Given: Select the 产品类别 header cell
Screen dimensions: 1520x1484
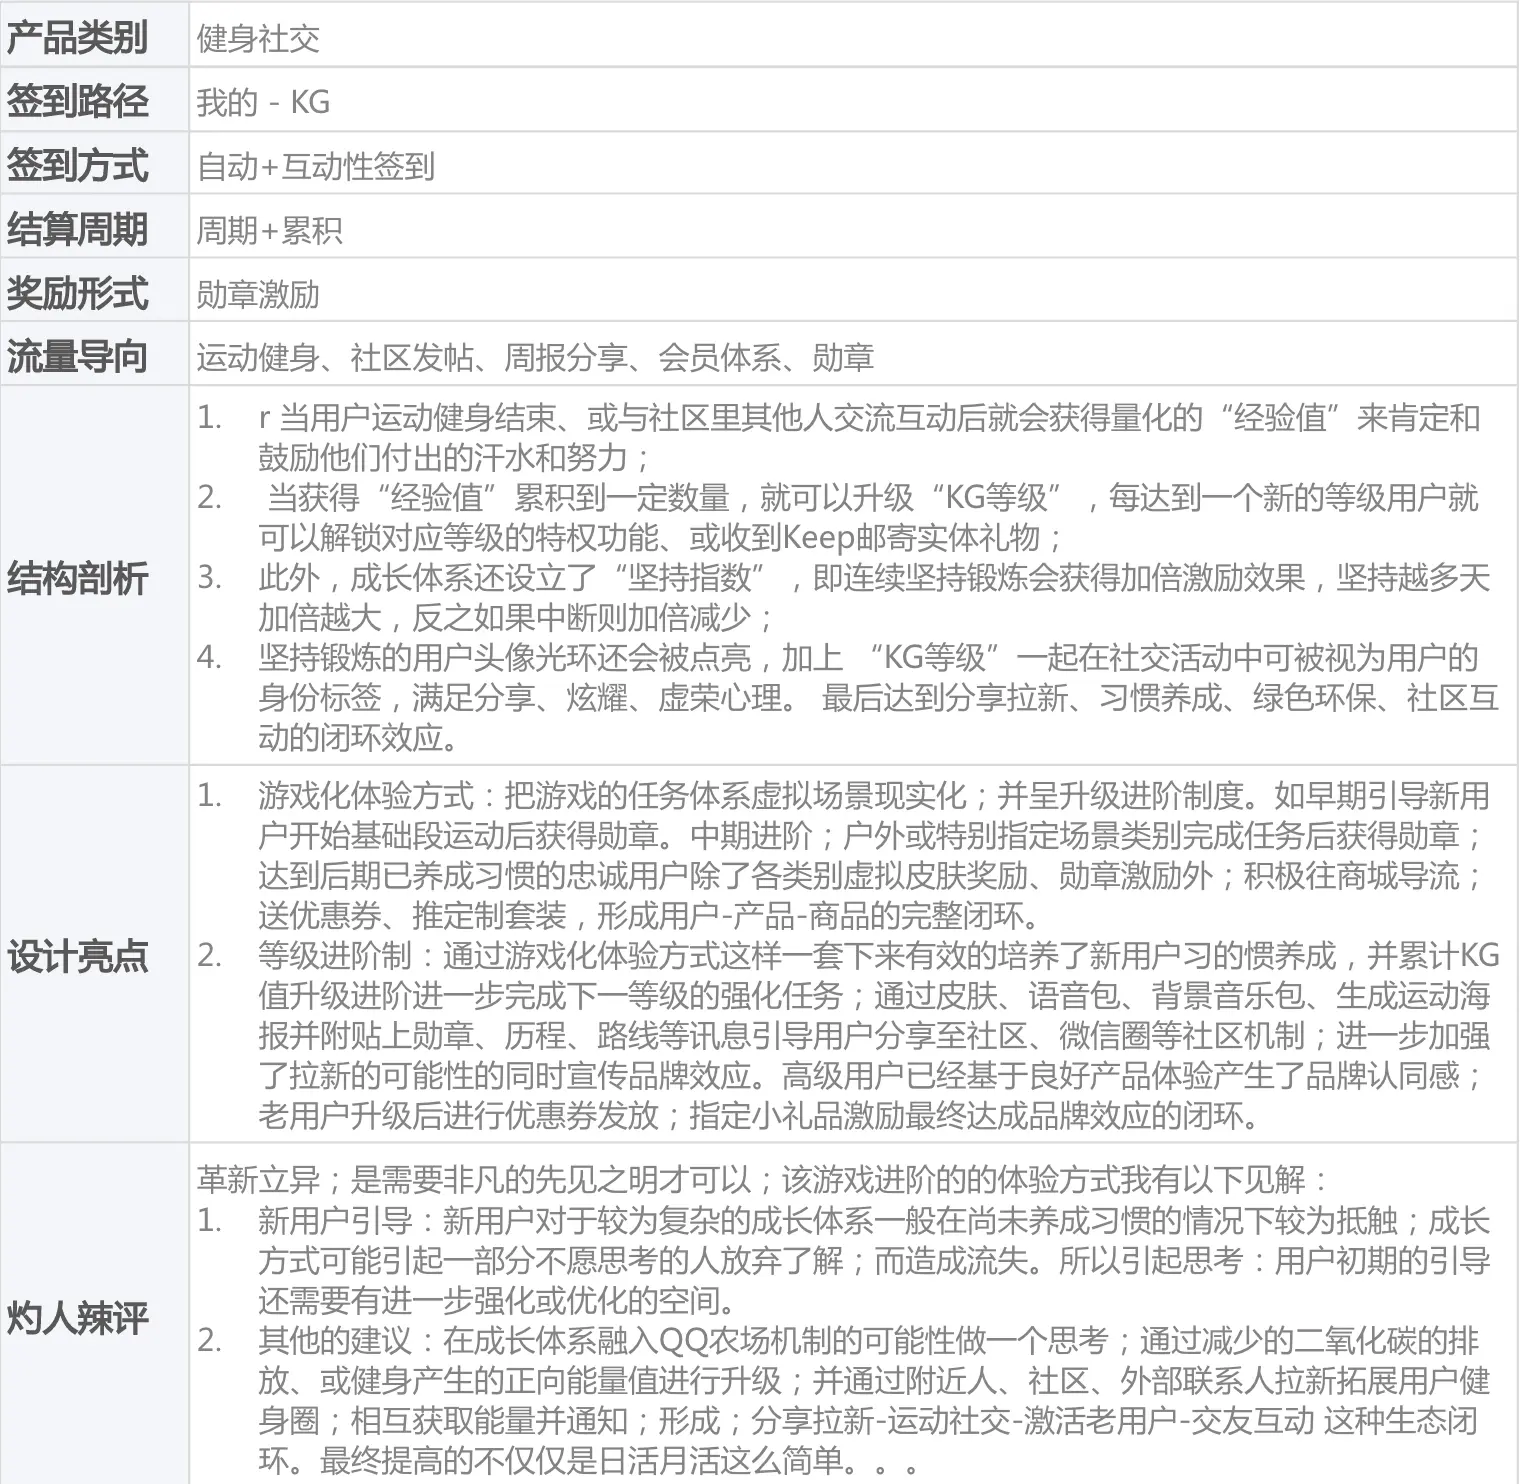Looking at the screenshot, I should pyautogui.click(x=94, y=37).
